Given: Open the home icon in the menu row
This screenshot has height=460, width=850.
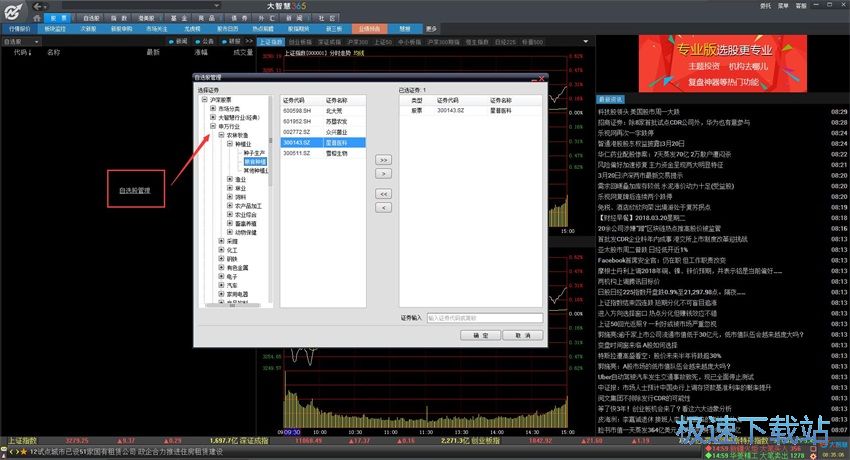Looking at the screenshot, I should tap(37, 18).
